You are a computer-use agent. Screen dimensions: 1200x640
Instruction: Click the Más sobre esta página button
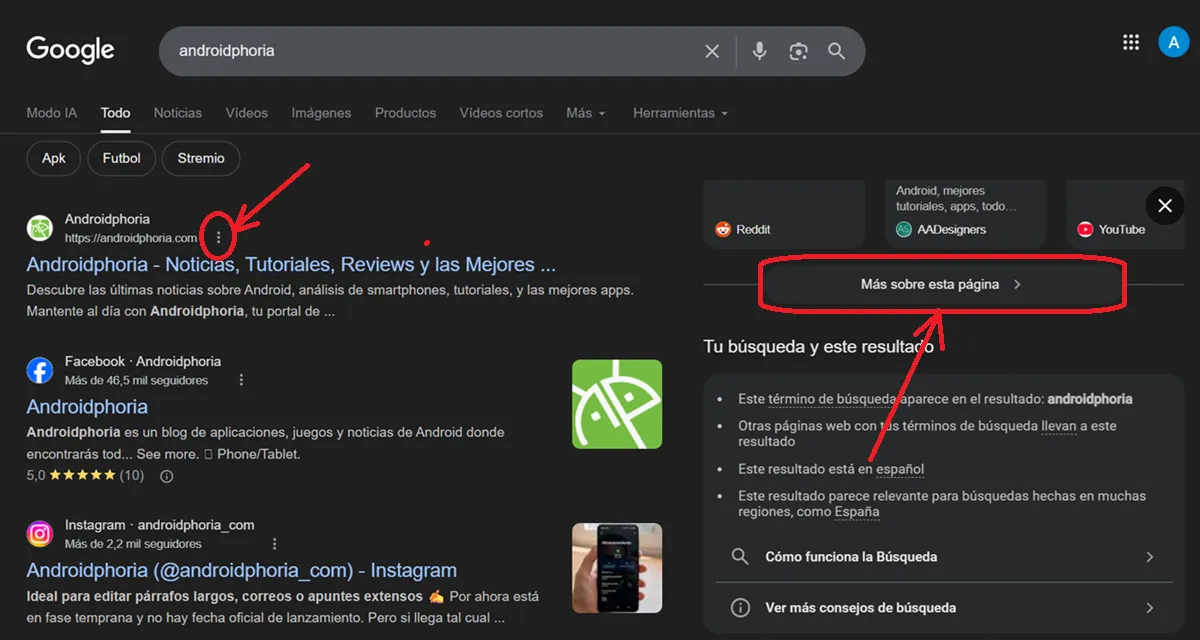tap(942, 284)
